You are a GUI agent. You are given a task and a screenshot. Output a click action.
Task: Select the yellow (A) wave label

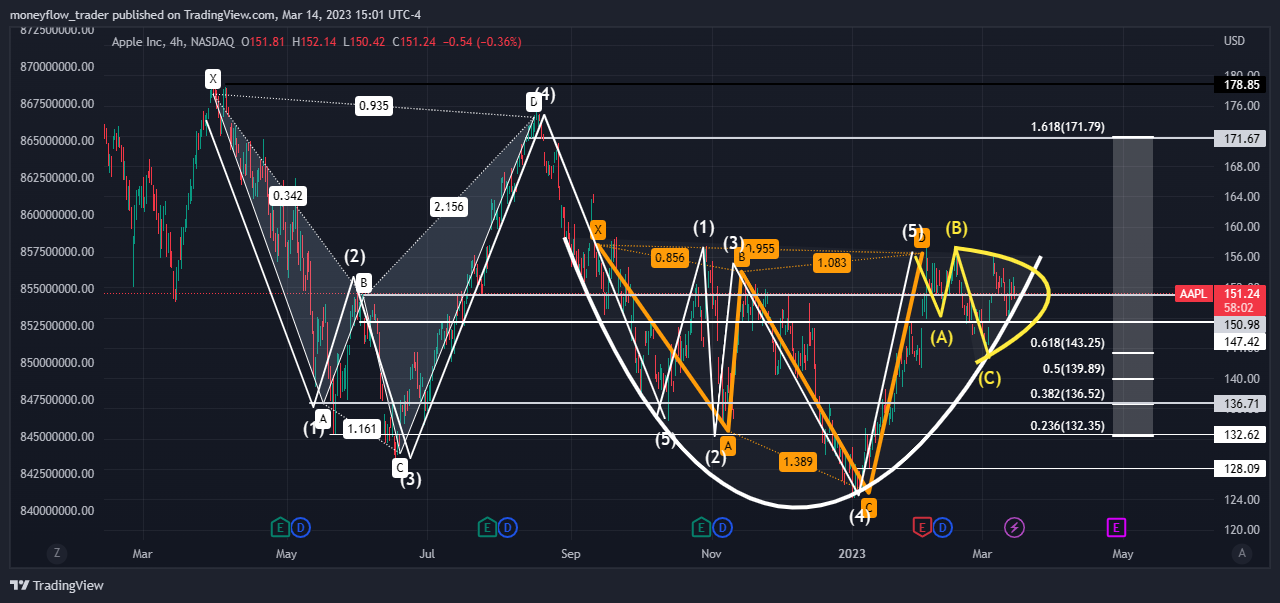click(941, 338)
